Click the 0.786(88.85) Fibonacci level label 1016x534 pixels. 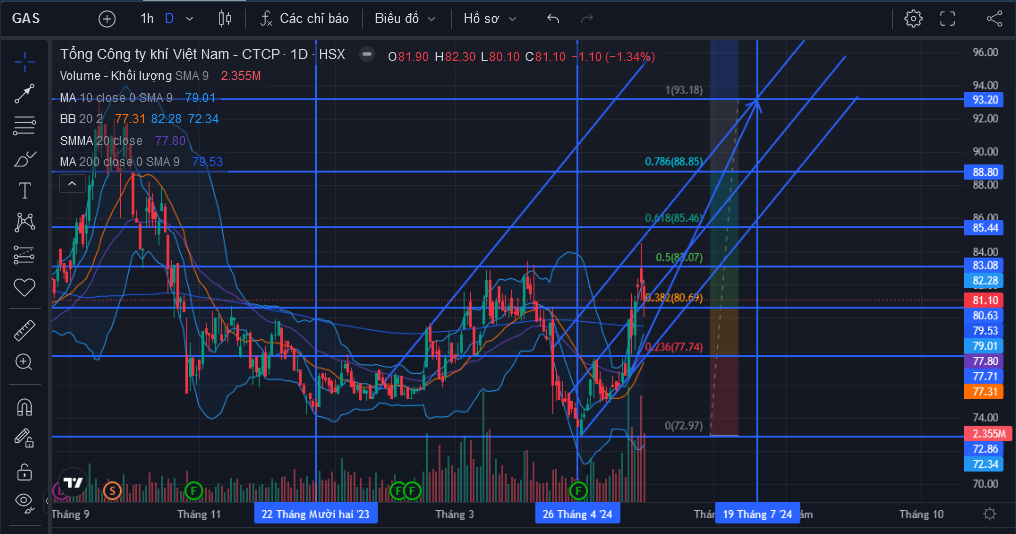(673, 161)
